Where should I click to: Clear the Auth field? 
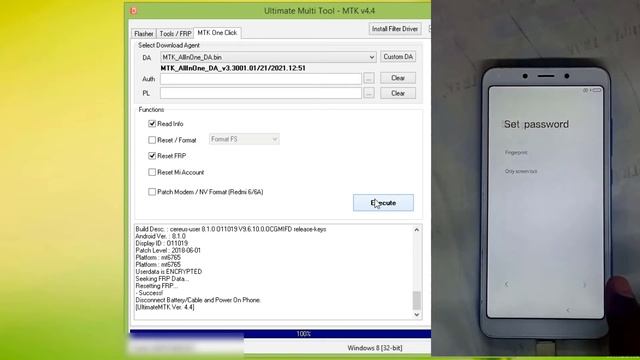point(398,78)
